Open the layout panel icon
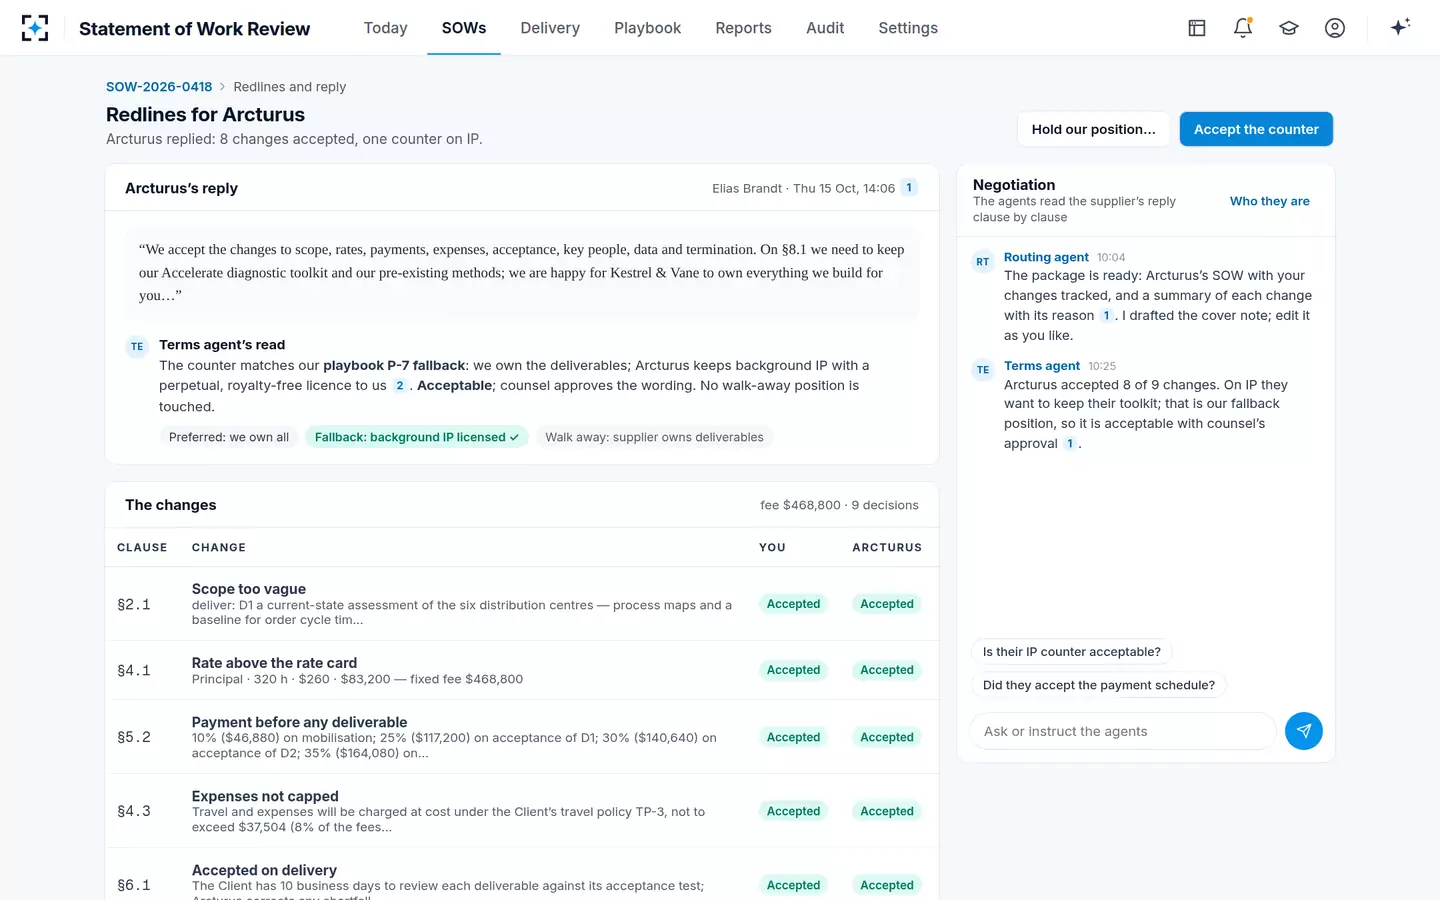This screenshot has width=1440, height=900. (1197, 28)
